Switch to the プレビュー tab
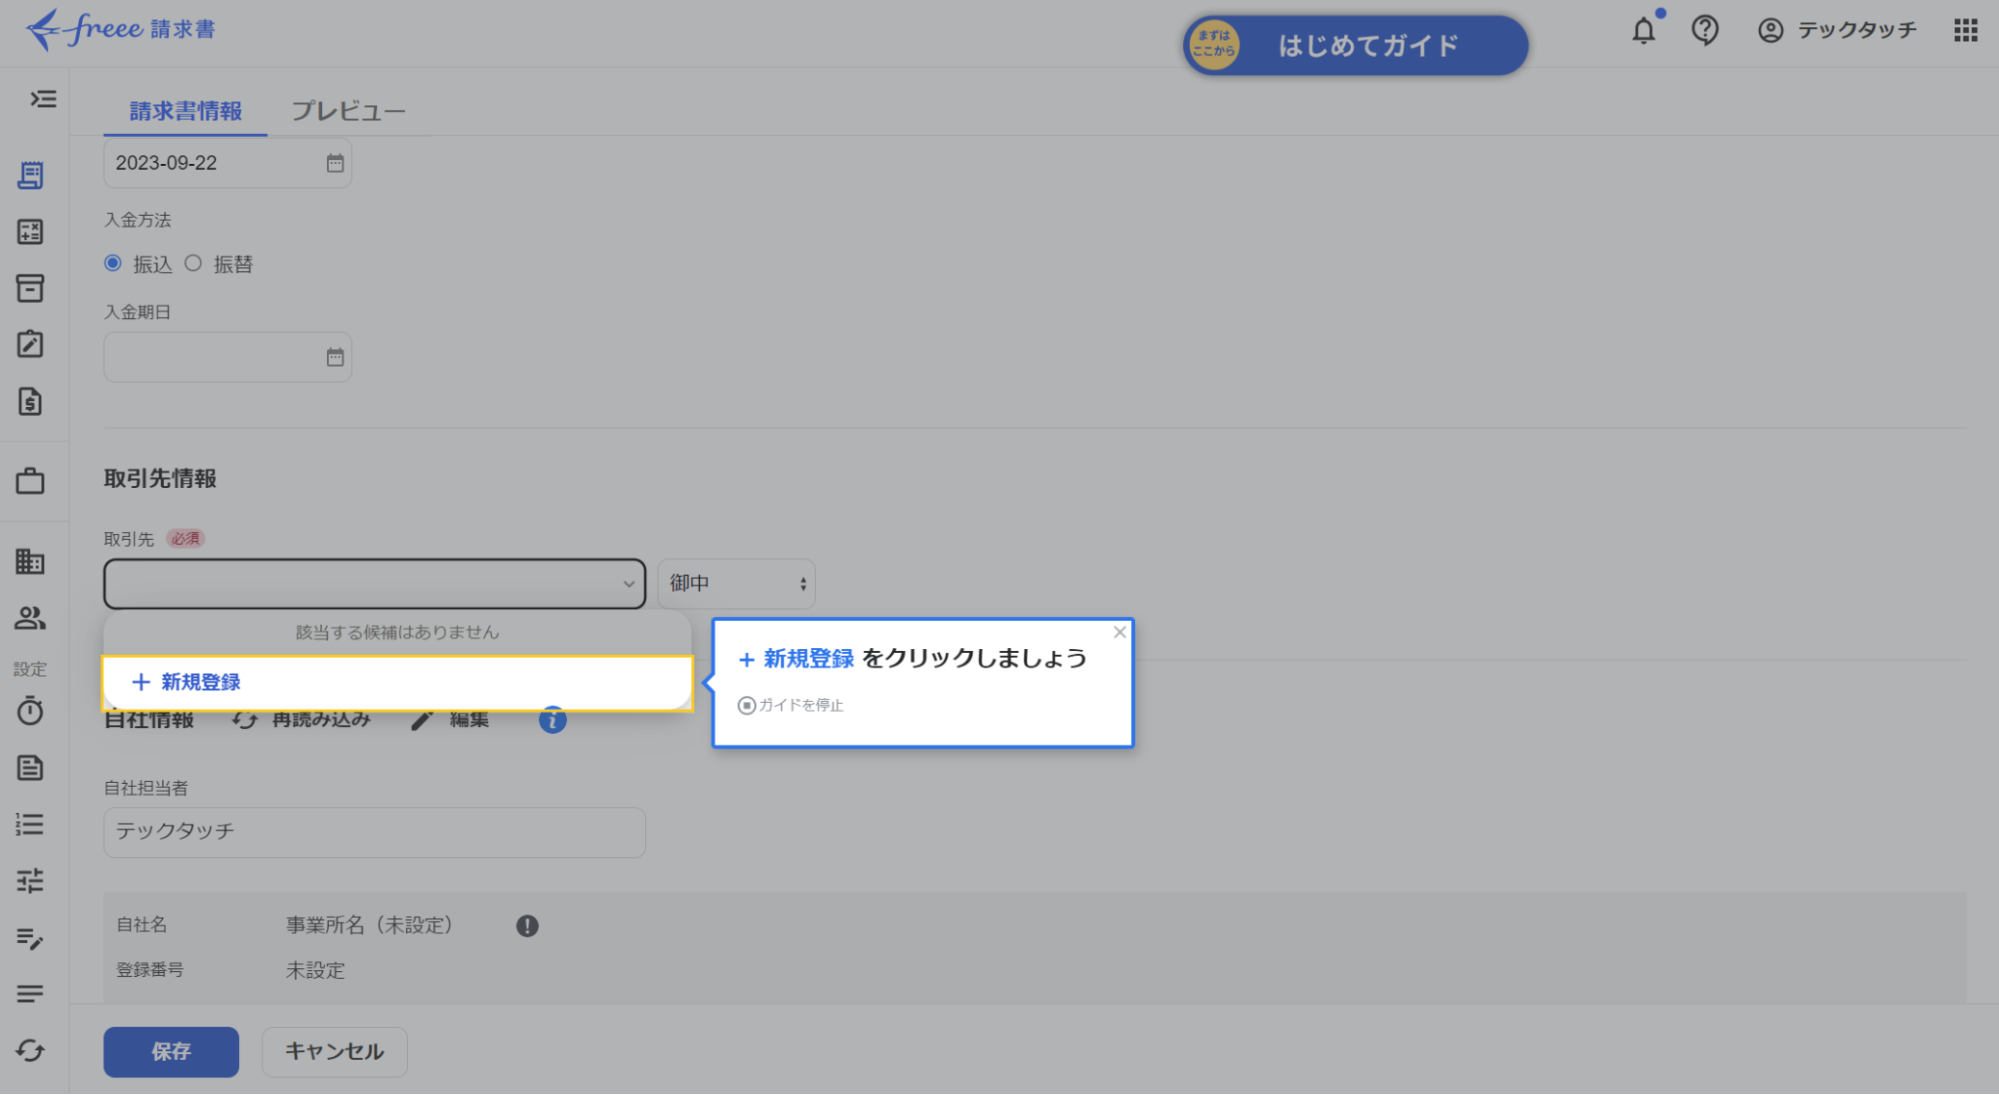 click(x=348, y=111)
